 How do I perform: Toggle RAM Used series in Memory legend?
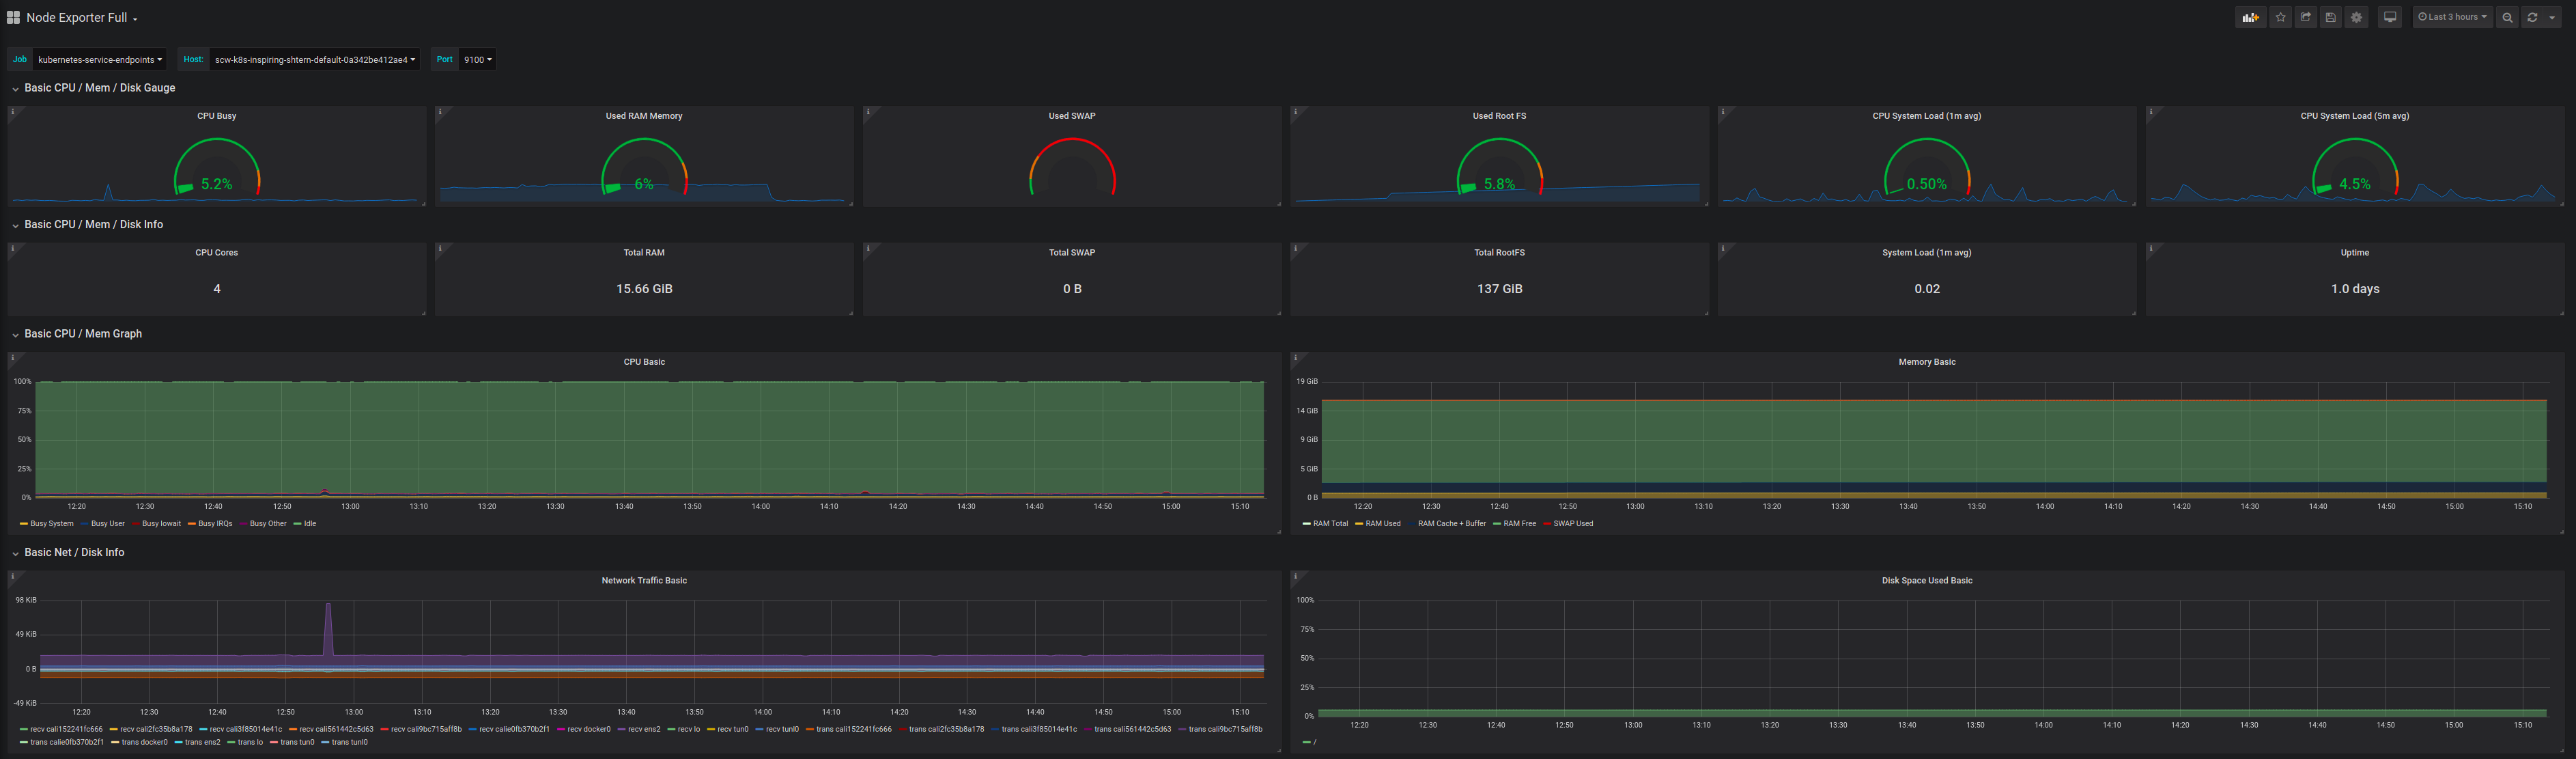pyautogui.click(x=1382, y=524)
